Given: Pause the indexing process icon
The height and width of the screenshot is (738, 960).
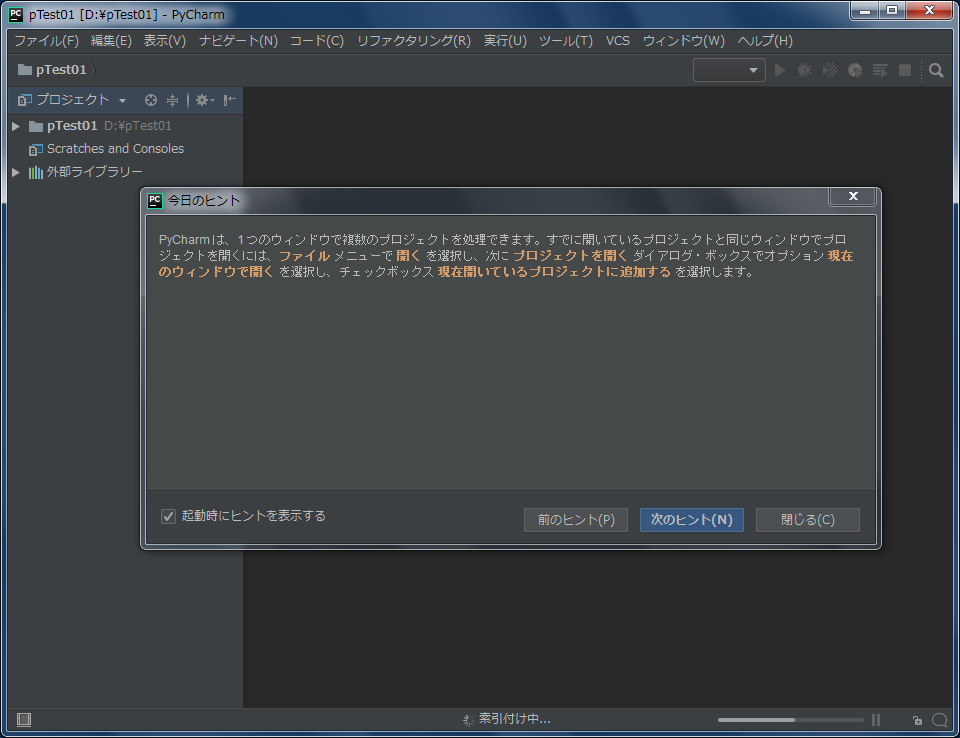Looking at the screenshot, I should [876, 720].
